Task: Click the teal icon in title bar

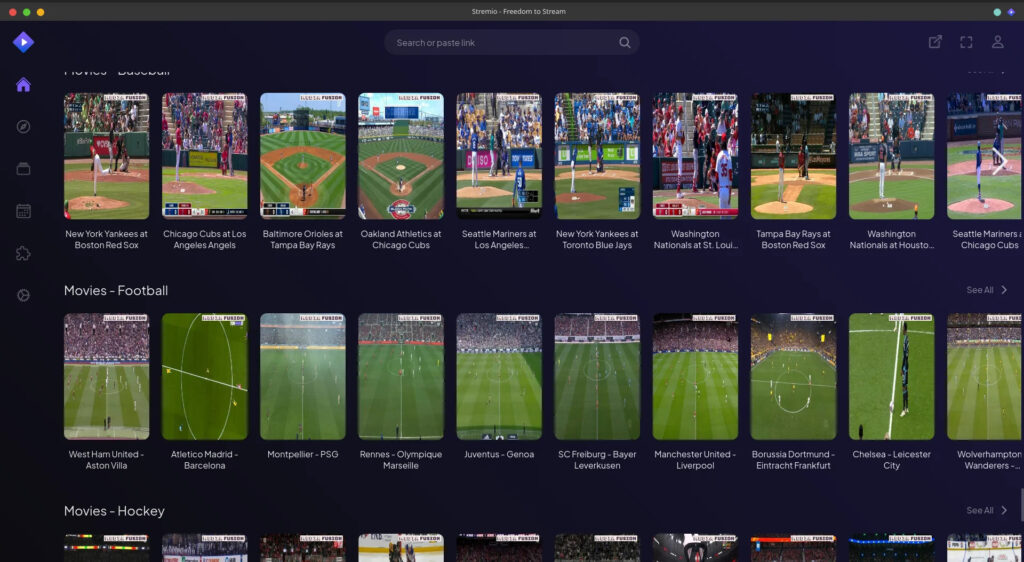Action: coord(997,12)
